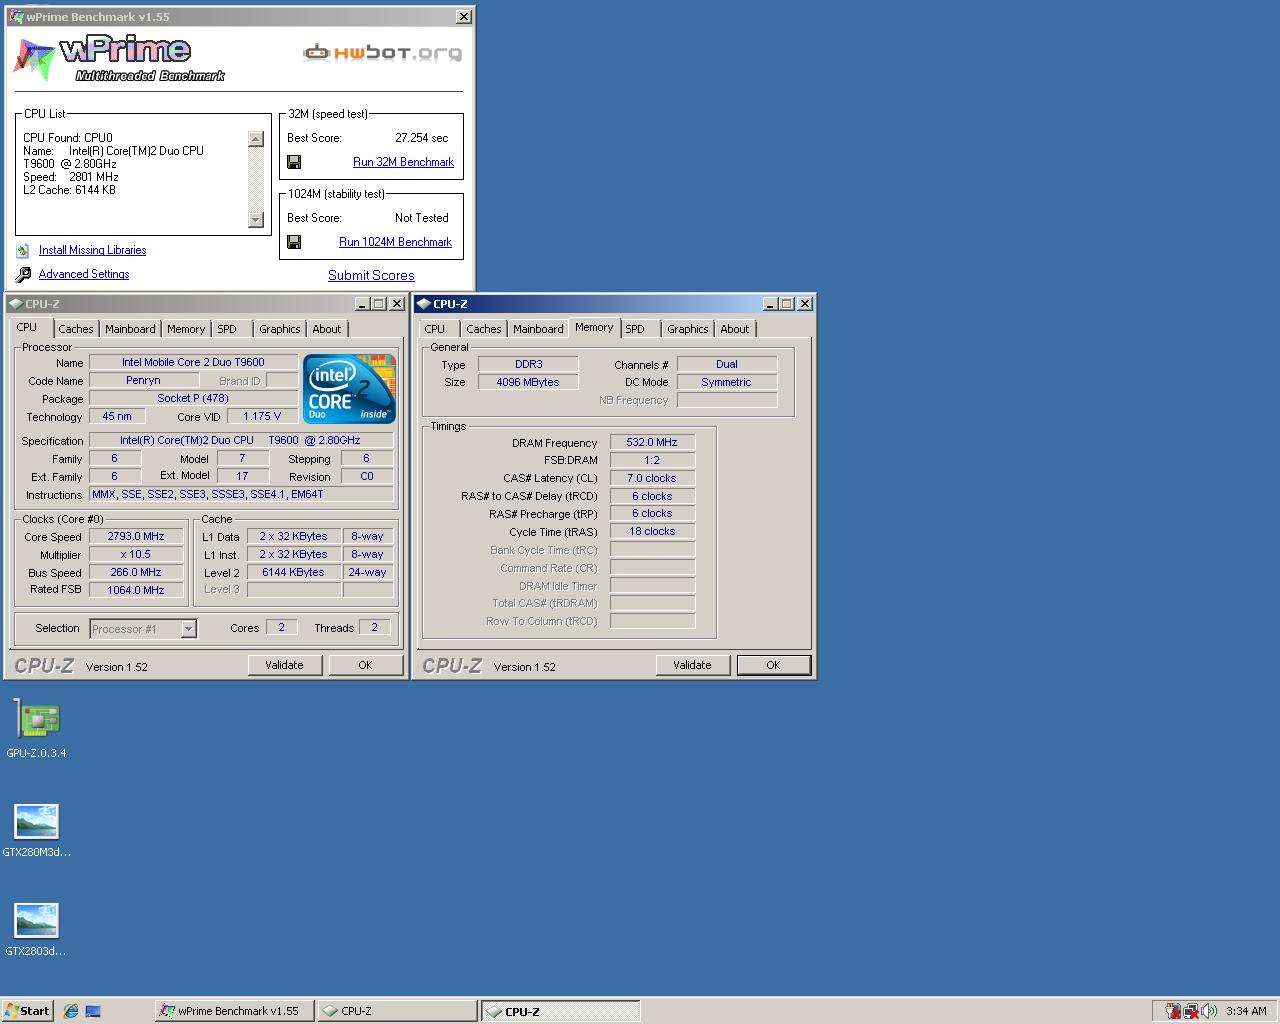This screenshot has height=1024, width=1280.
Task: Click the Level 2 cache value '6144 KBytes'
Action: point(293,572)
